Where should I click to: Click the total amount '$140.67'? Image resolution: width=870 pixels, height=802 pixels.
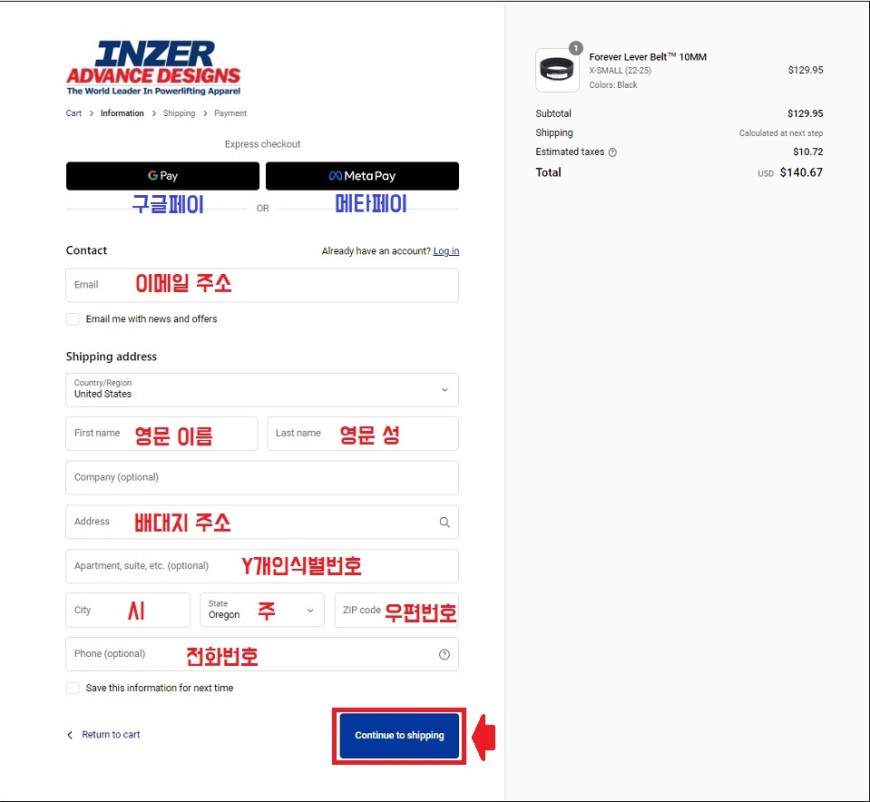pos(801,173)
